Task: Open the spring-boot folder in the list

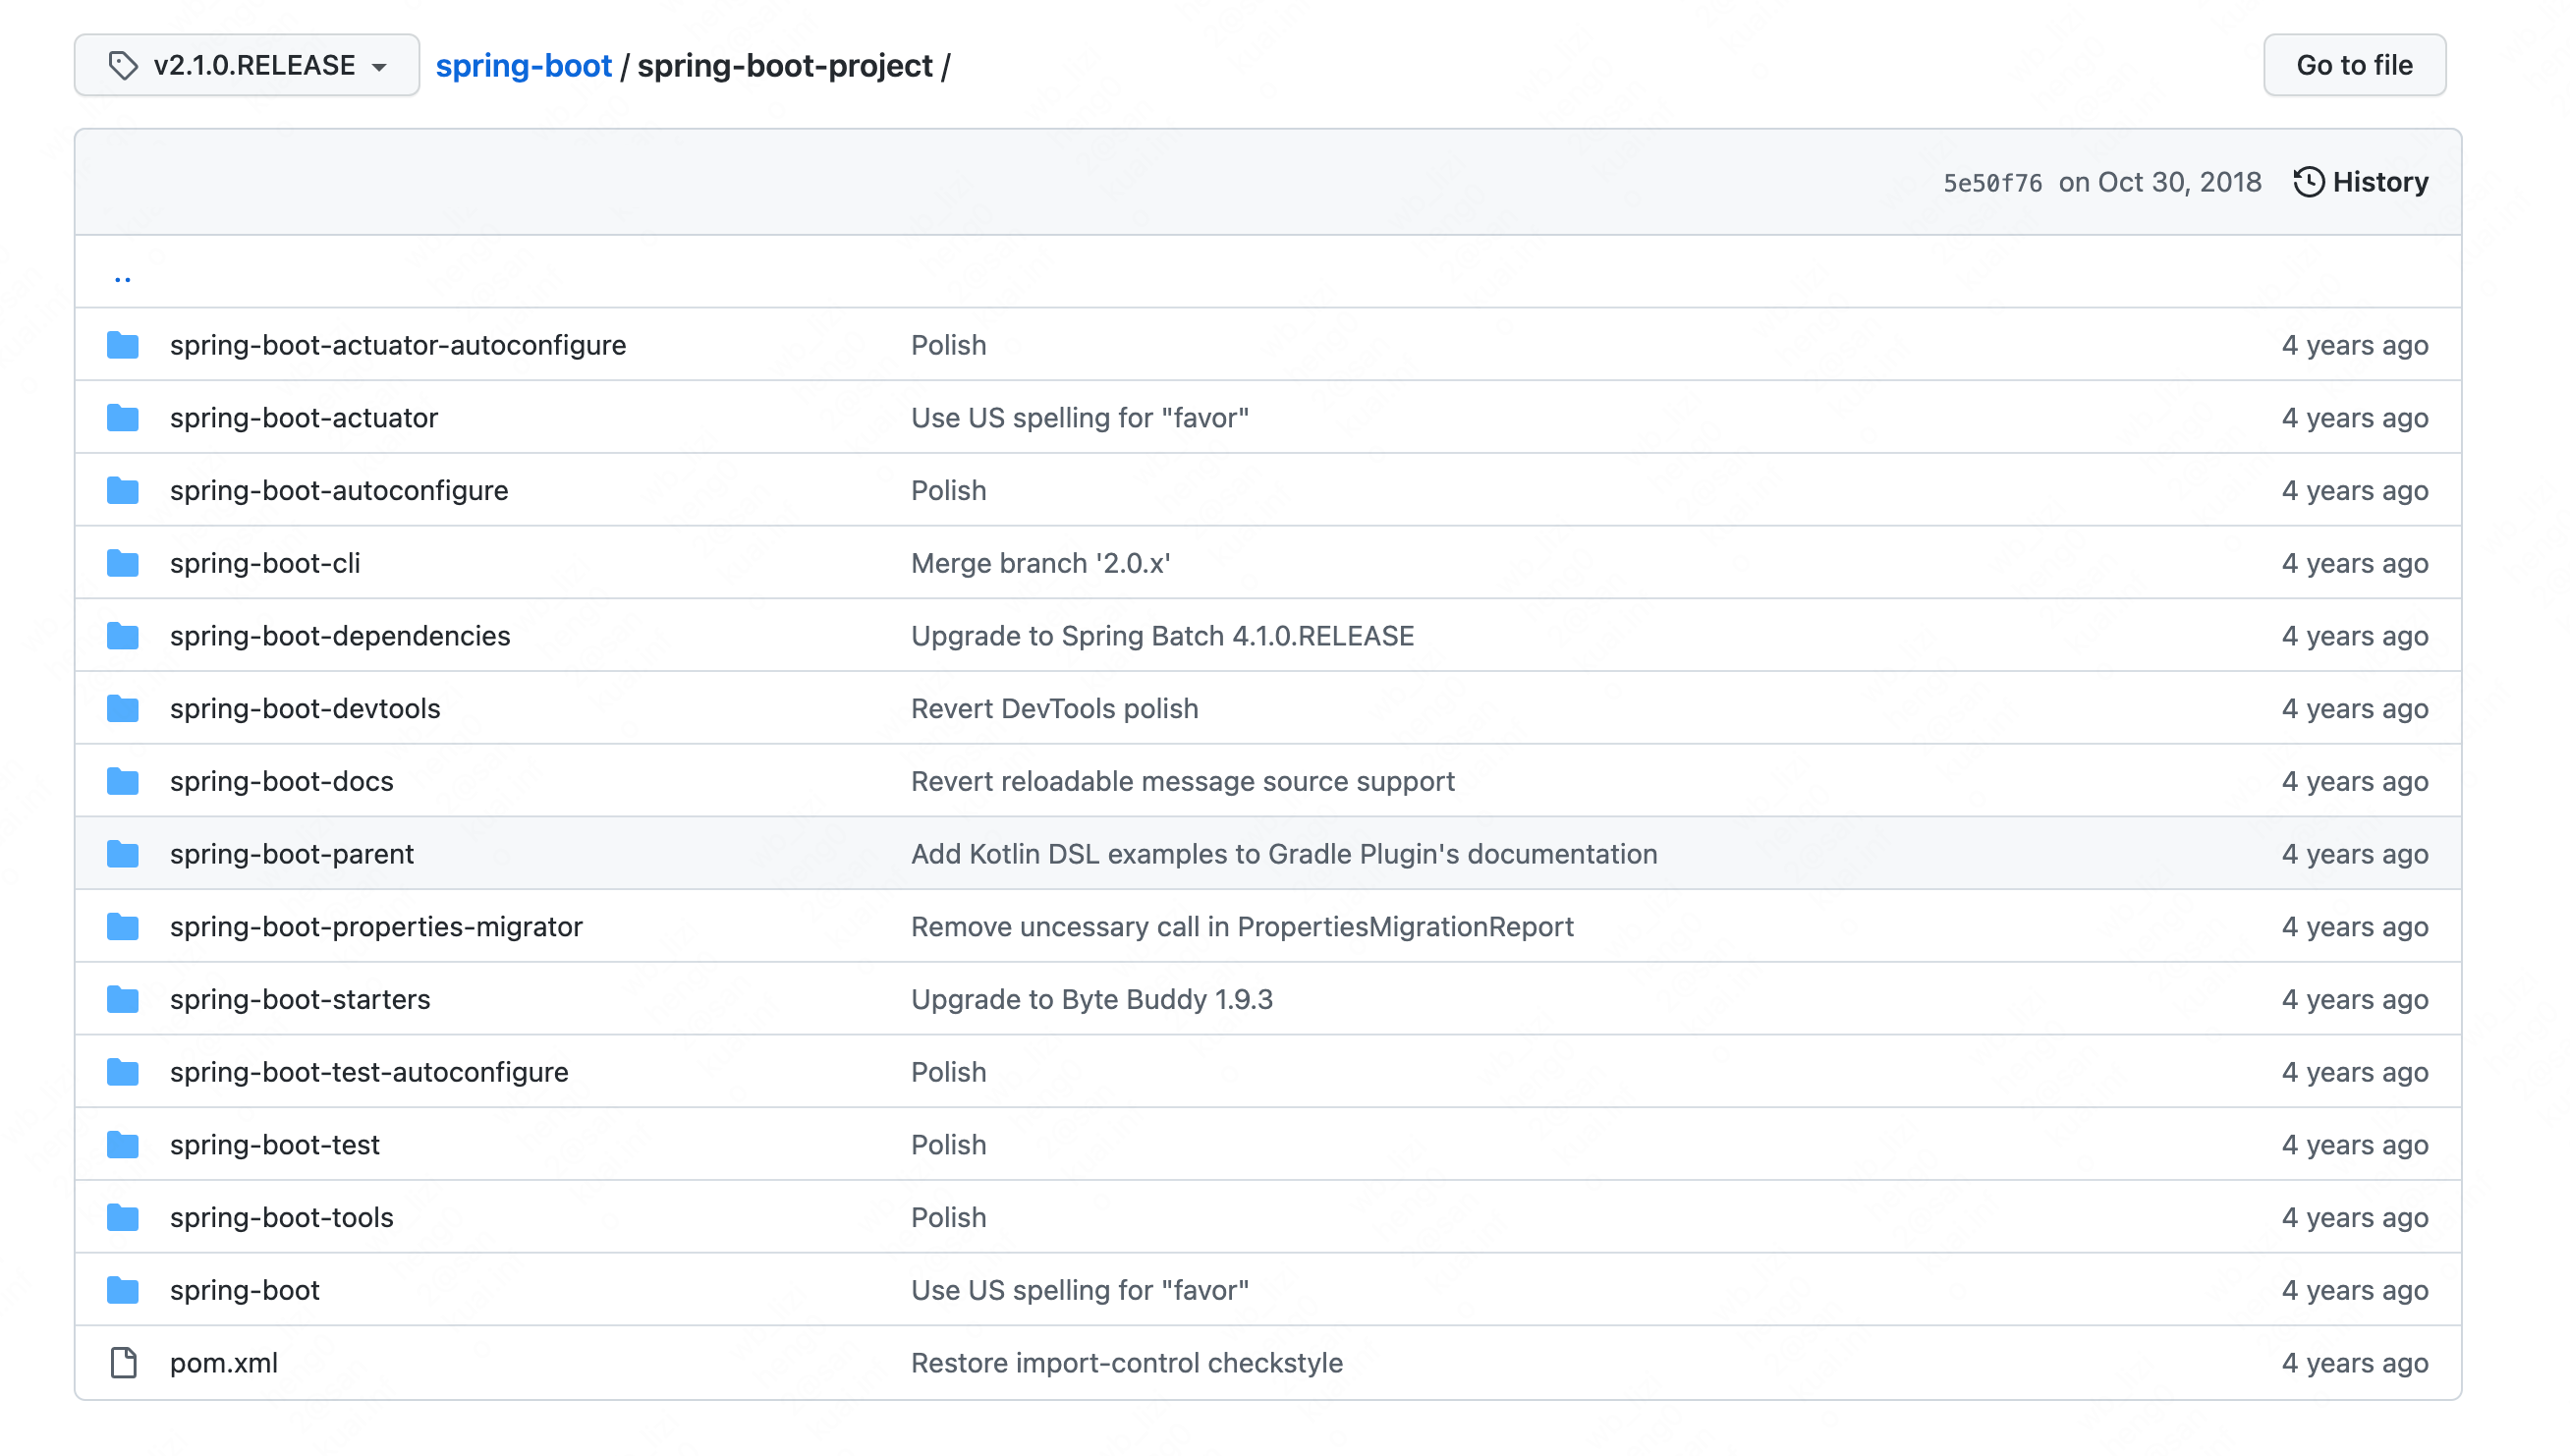Action: click(x=245, y=1290)
